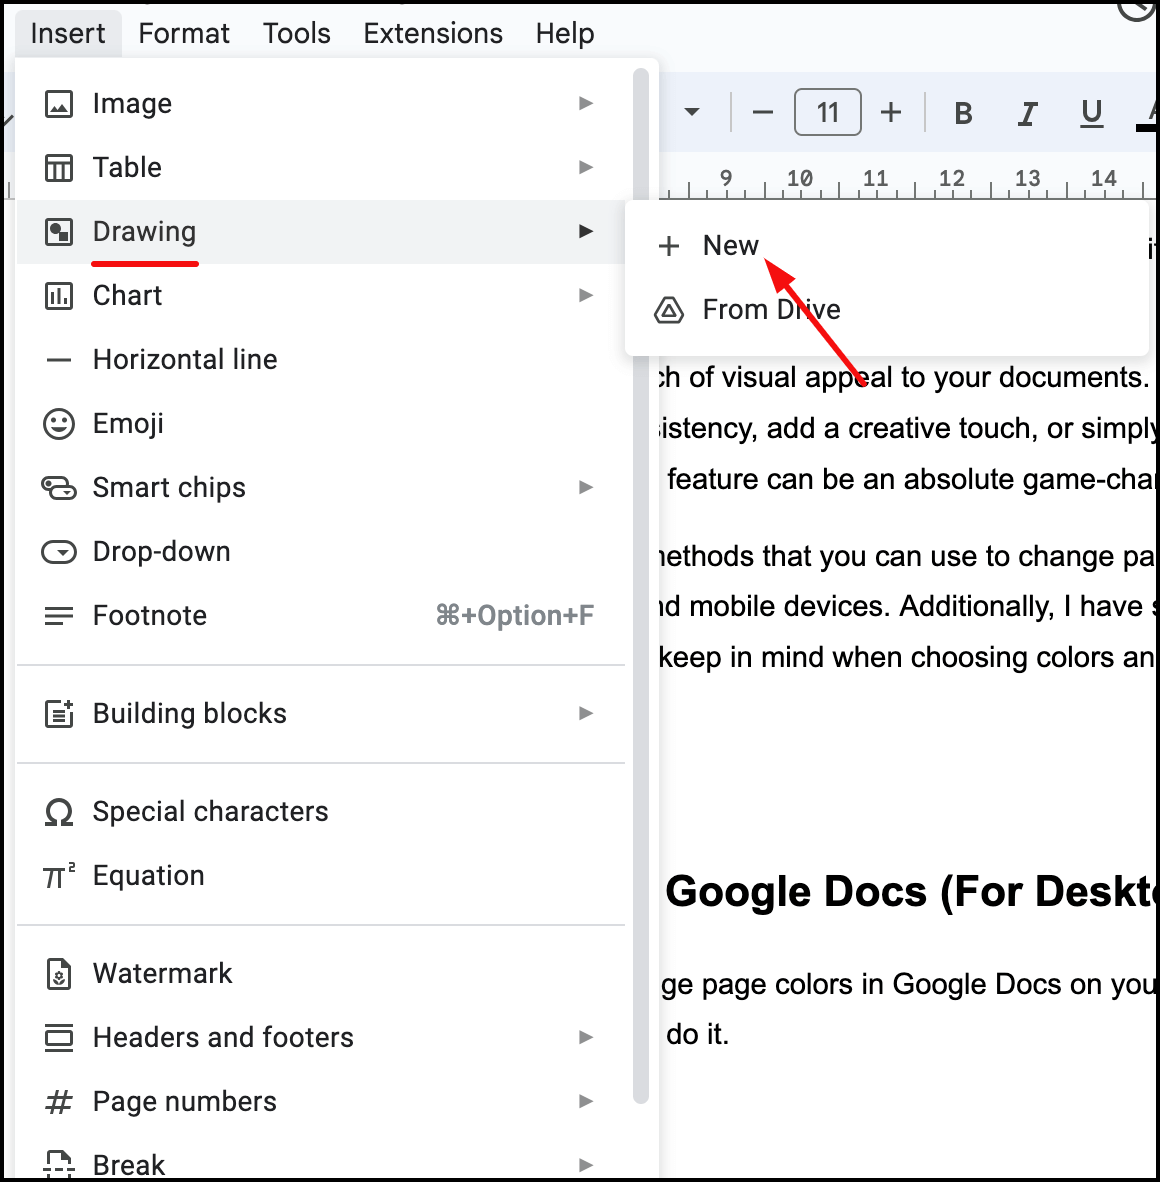1160x1182 pixels.
Task: Open the Help menu
Action: pos(565,34)
